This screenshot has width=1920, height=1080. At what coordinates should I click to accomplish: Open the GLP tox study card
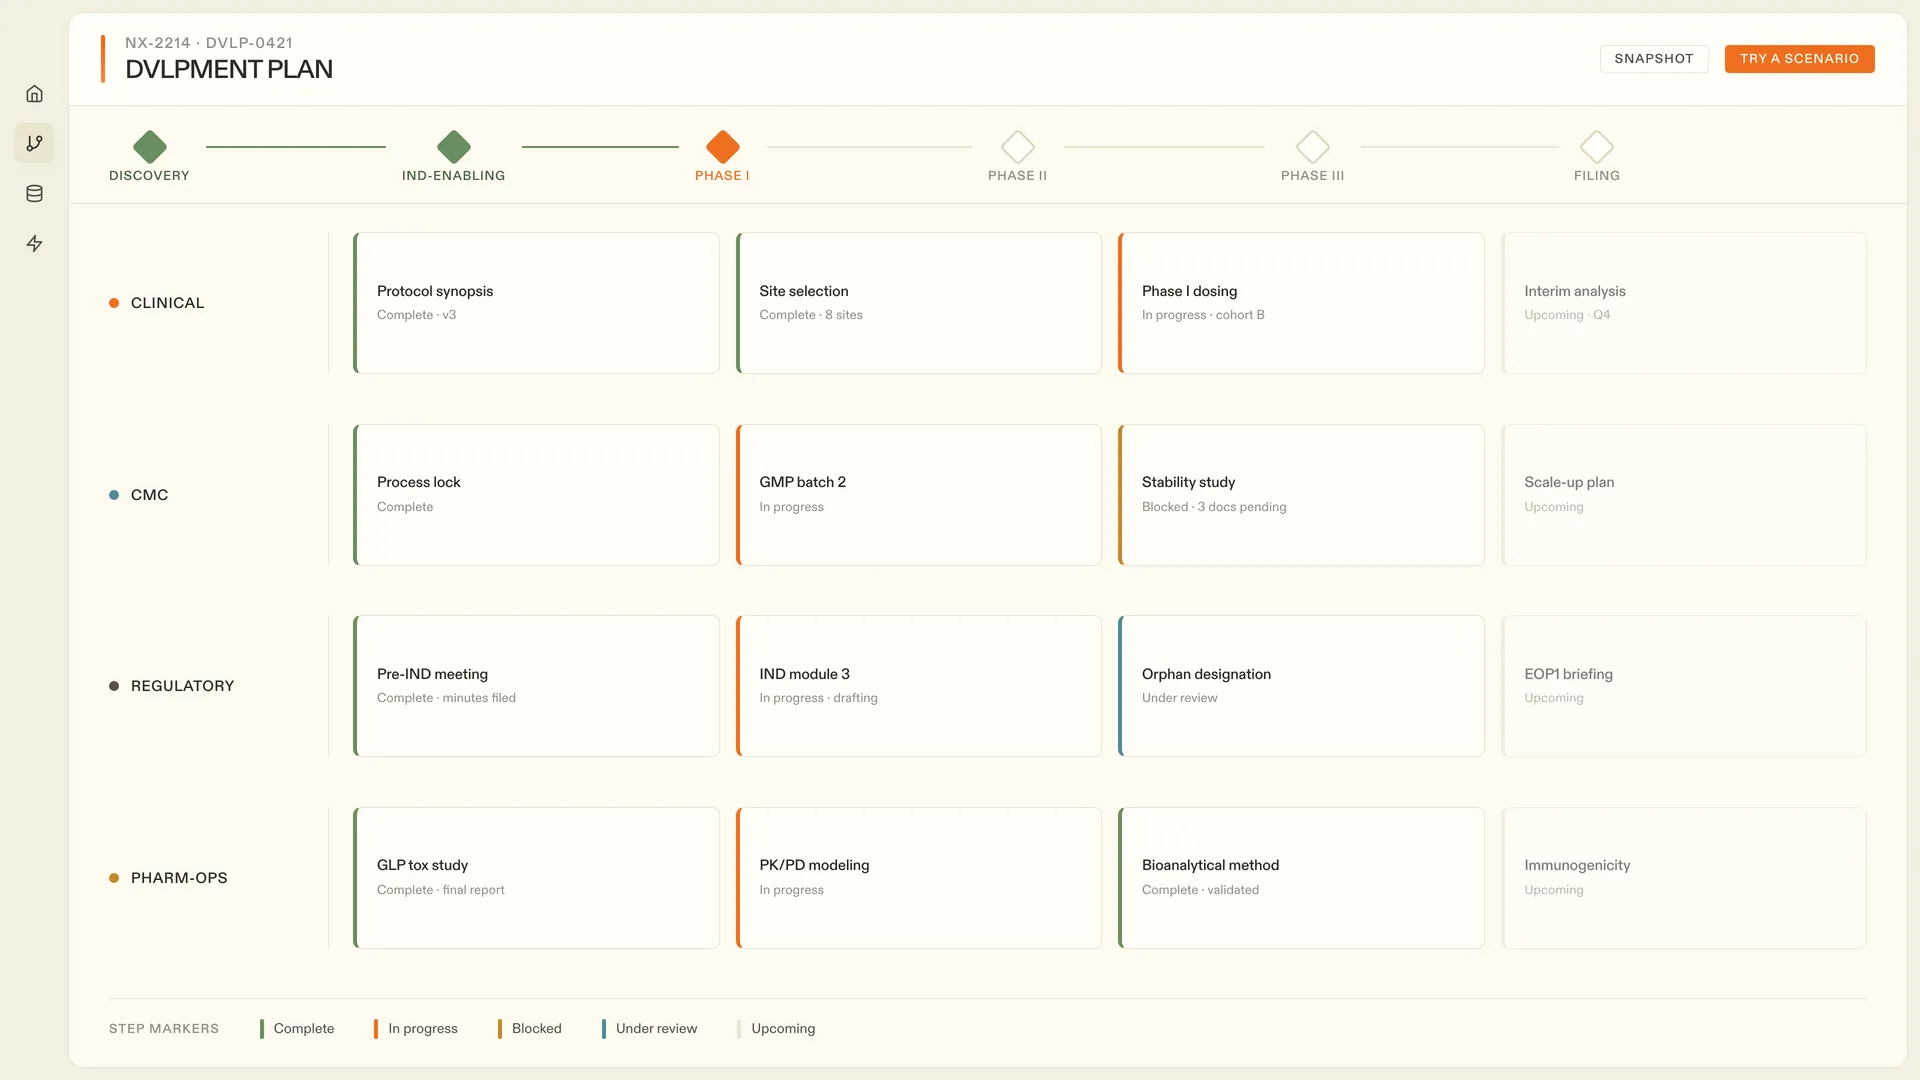(536, 878)
